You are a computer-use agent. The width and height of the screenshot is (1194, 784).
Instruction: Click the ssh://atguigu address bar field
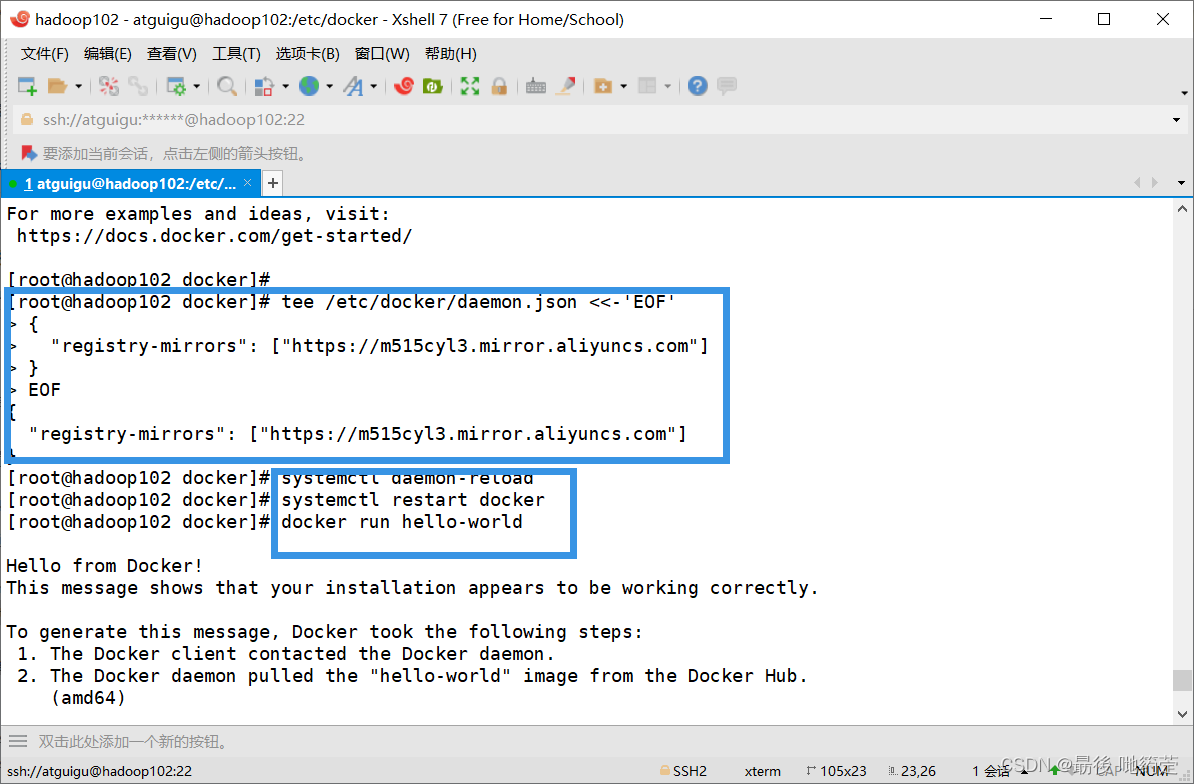(600, 120)
